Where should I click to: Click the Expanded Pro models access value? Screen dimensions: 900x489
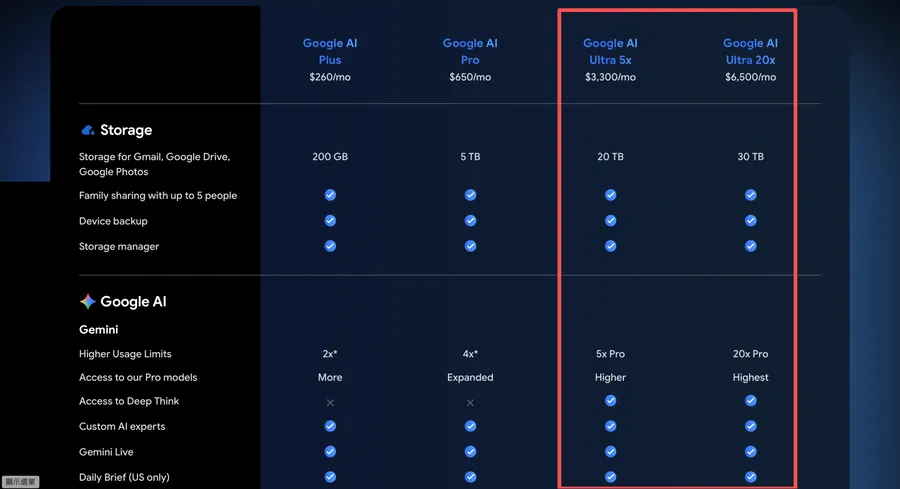[x=470, y=377]
